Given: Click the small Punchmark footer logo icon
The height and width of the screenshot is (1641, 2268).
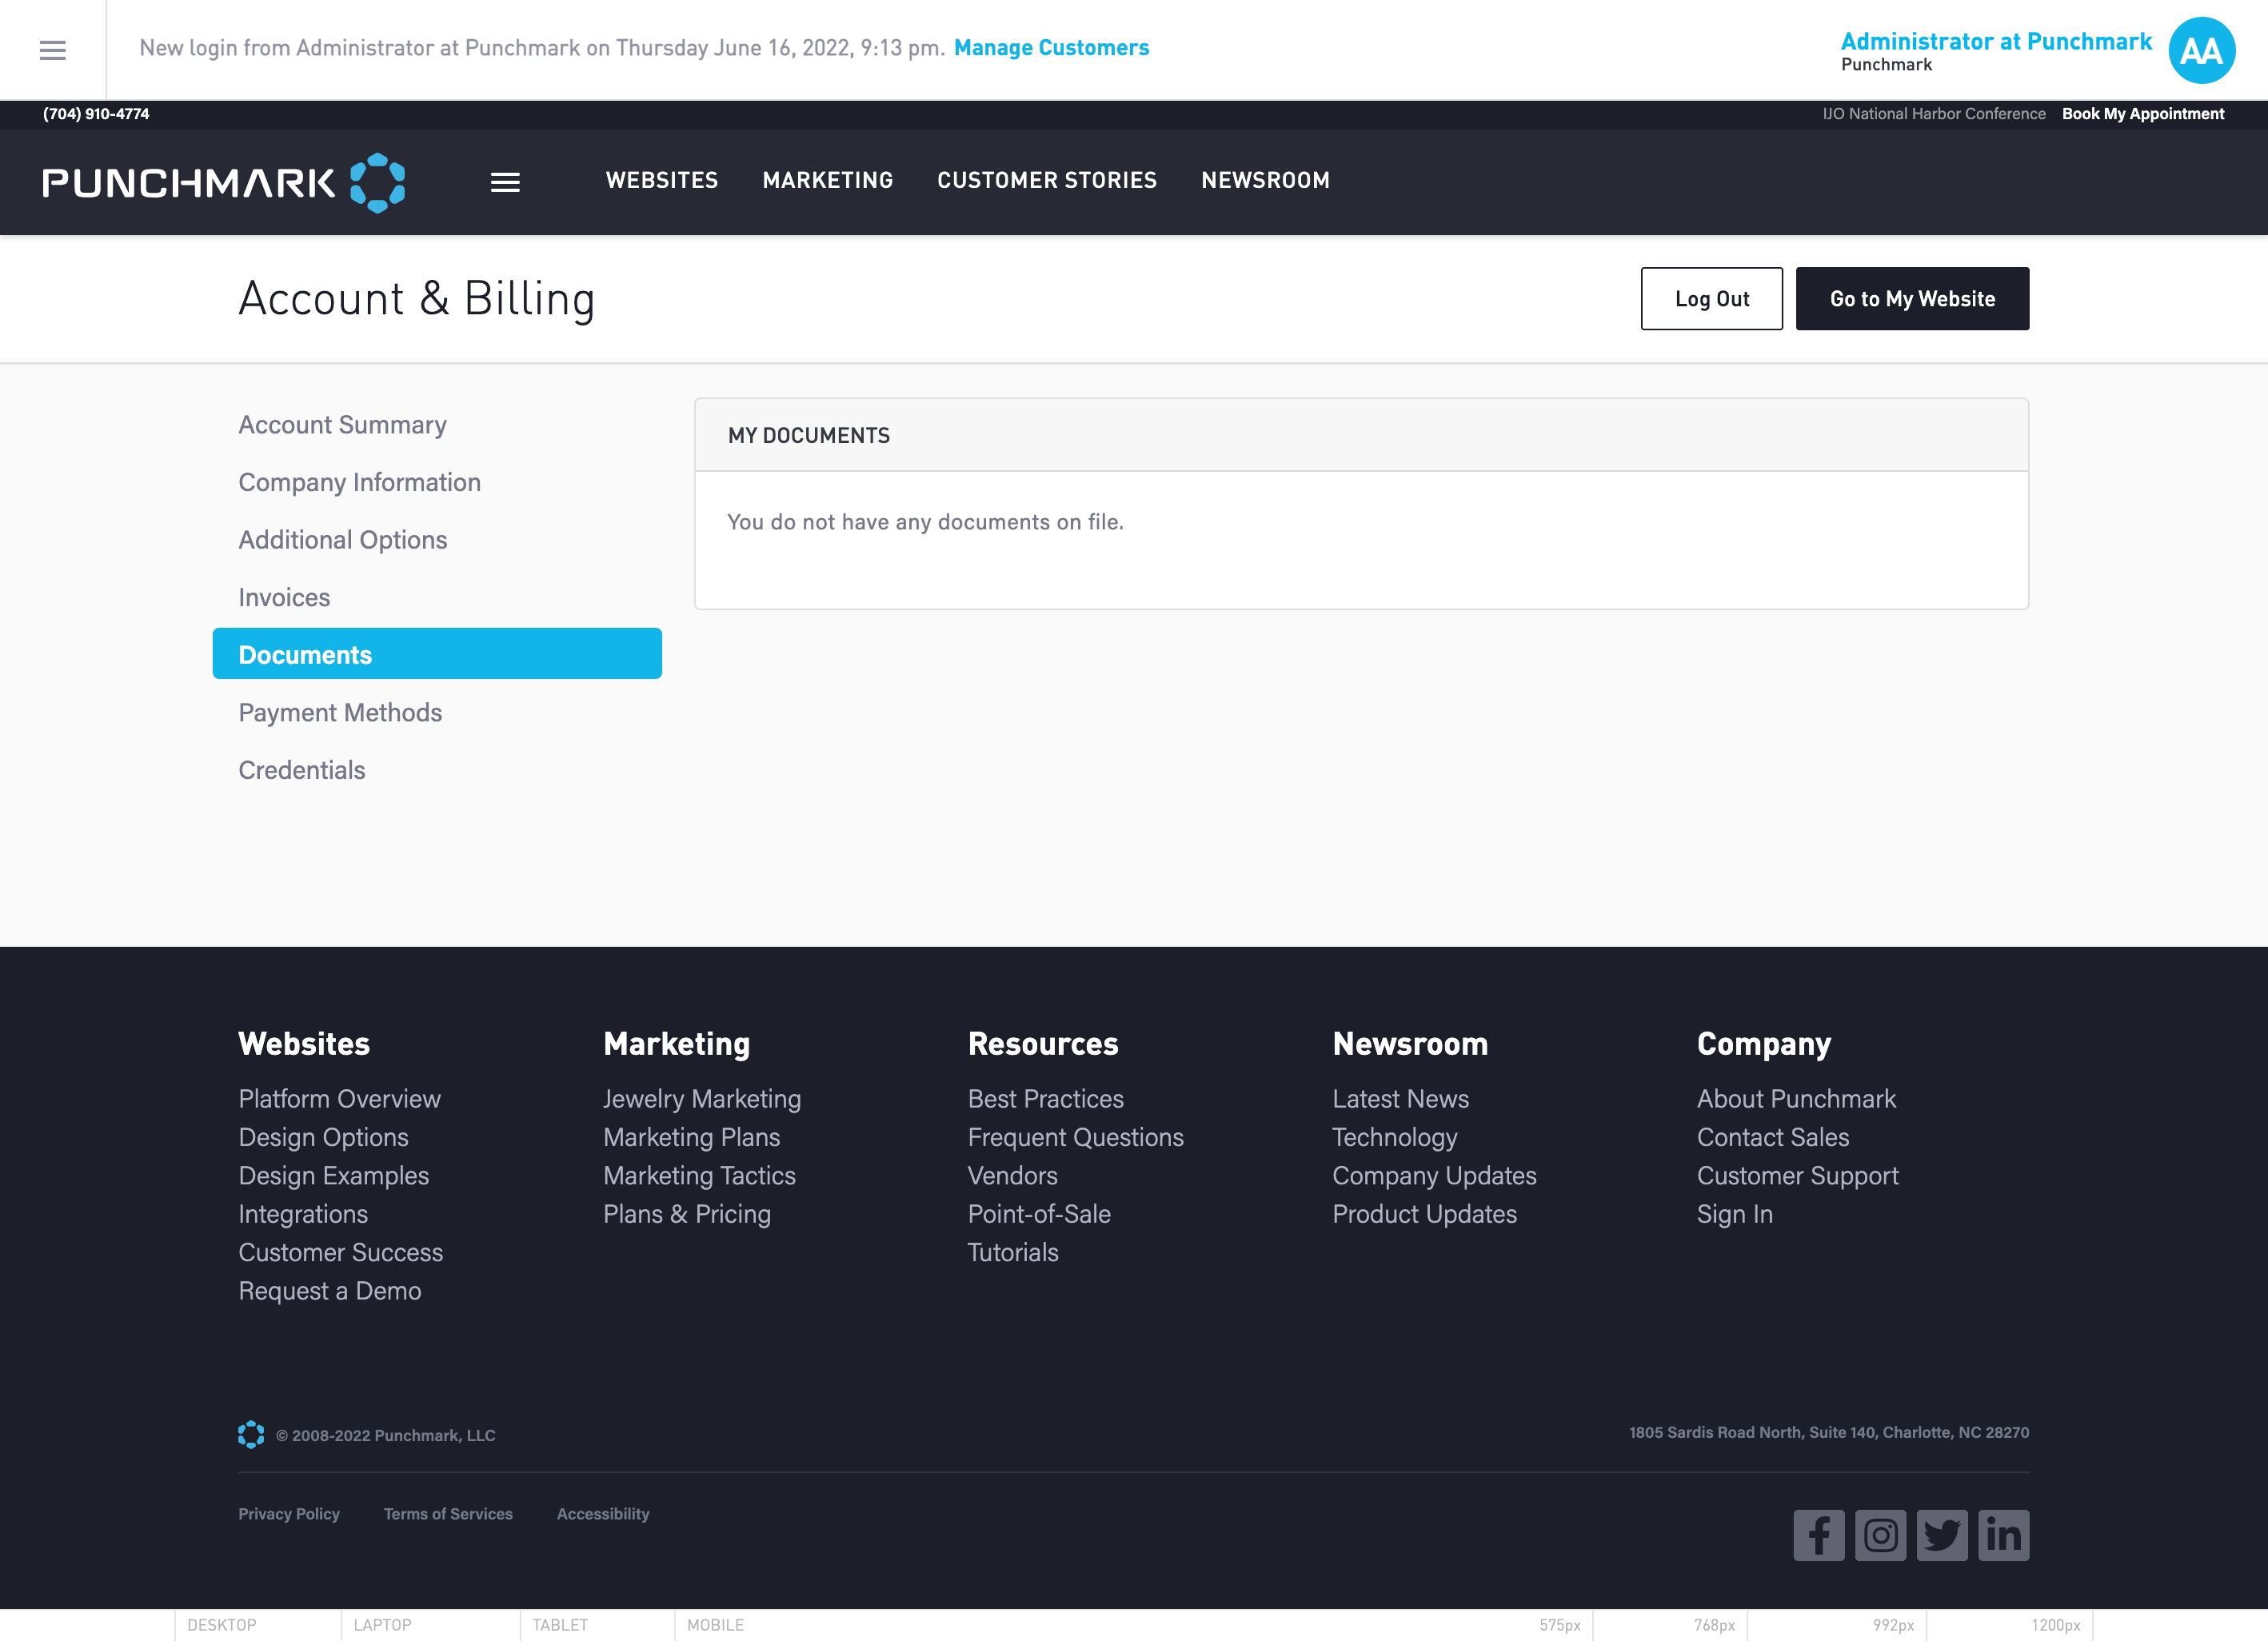Looking at the screenshot, I should click(x=251, y=1434).
